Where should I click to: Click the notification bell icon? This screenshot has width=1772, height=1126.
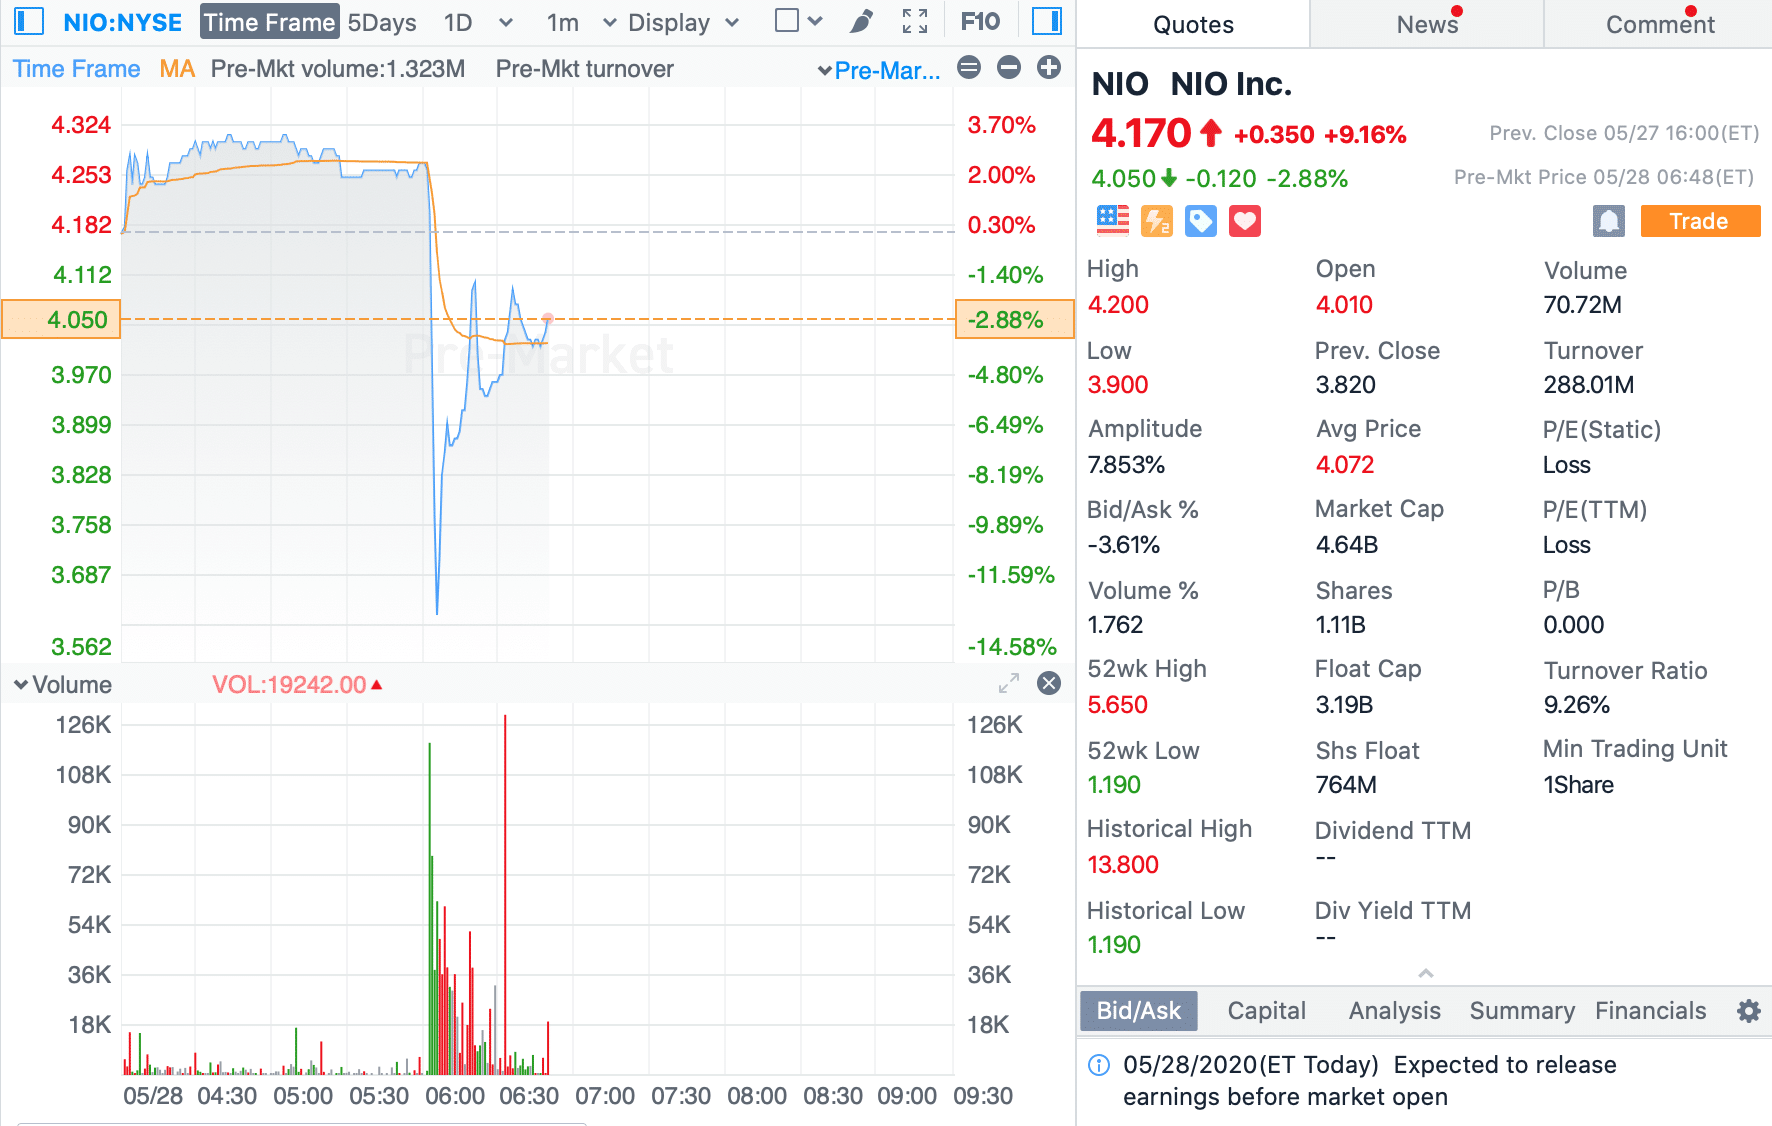coord(1608,221)
